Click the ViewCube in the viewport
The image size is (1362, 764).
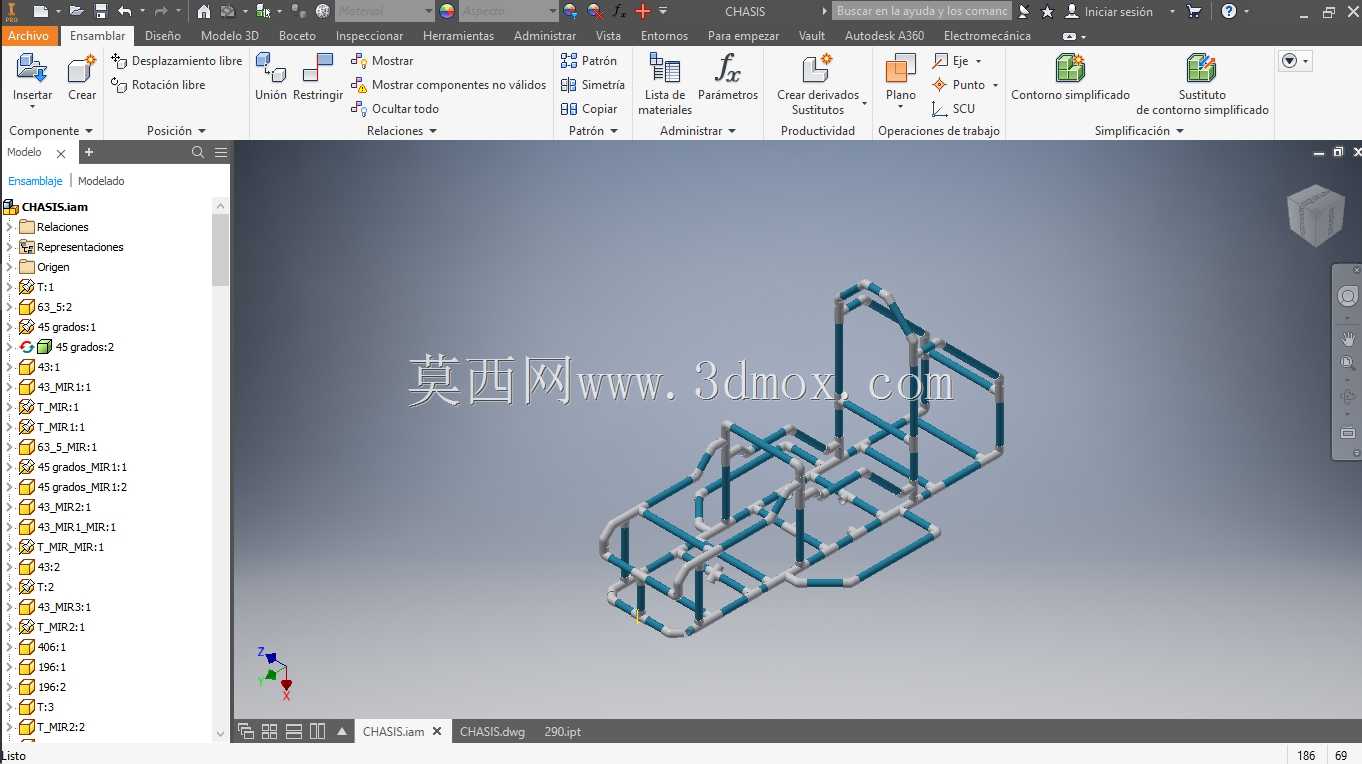[x=1314, y=215]
